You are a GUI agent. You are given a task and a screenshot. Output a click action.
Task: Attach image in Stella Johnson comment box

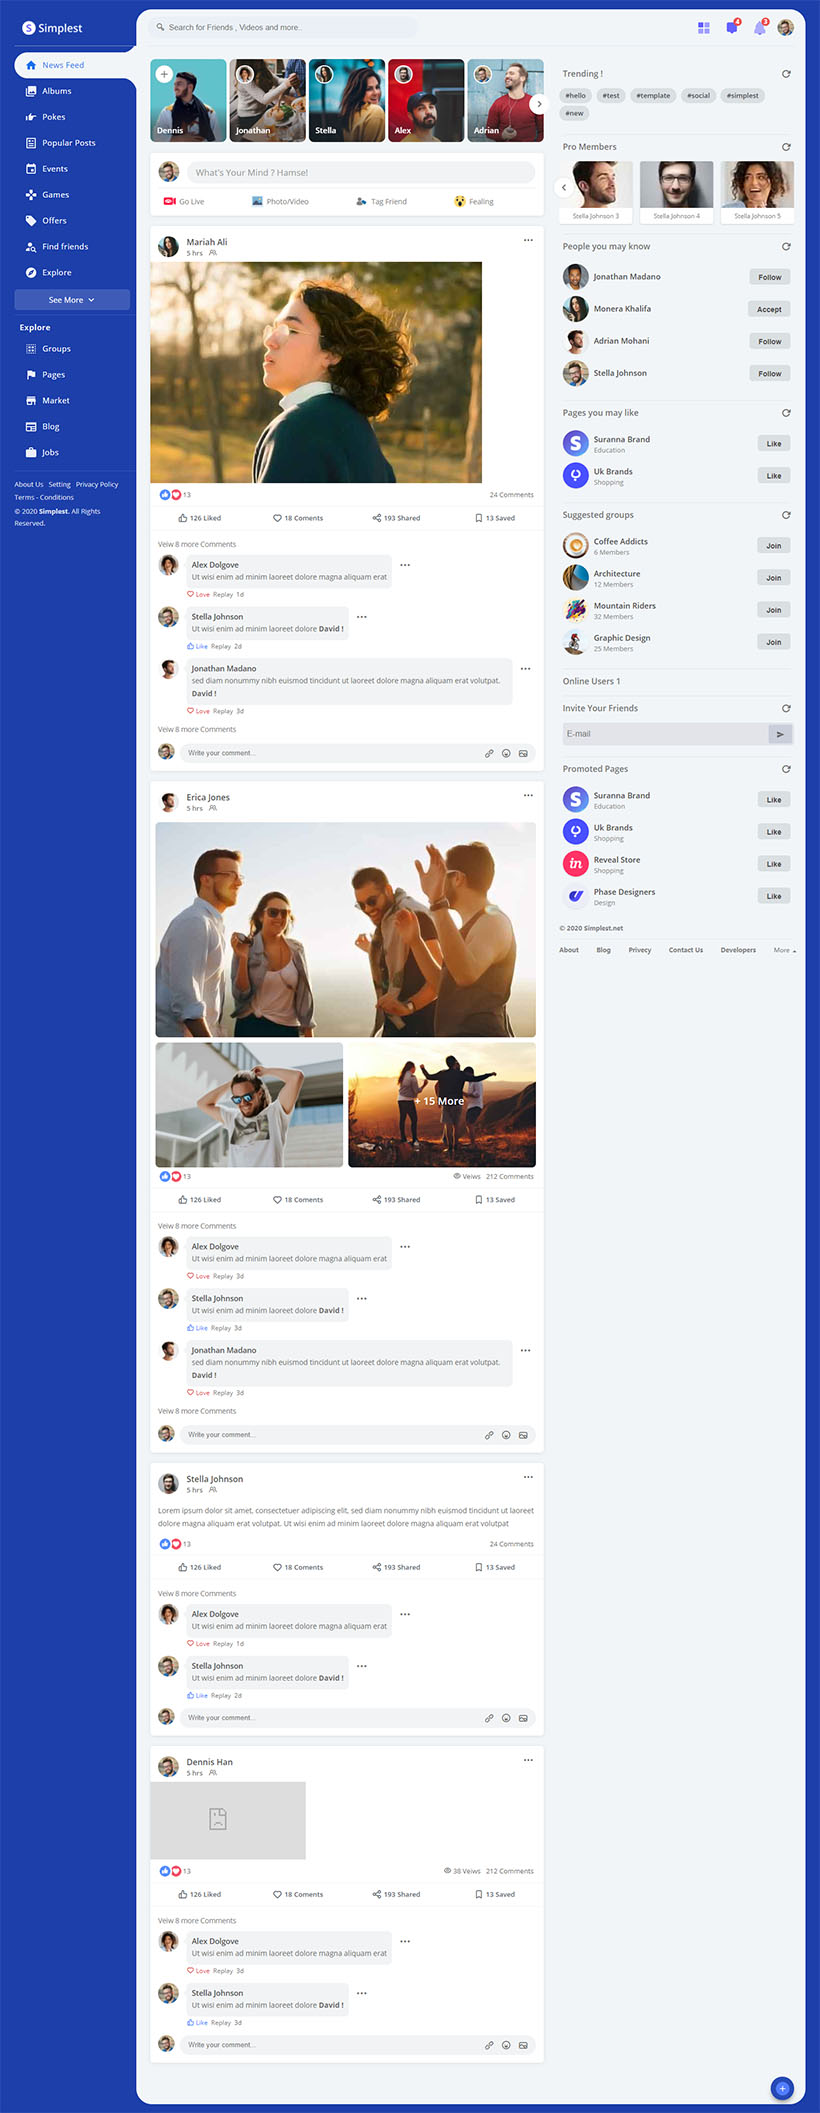click(x=523, y=1718)
